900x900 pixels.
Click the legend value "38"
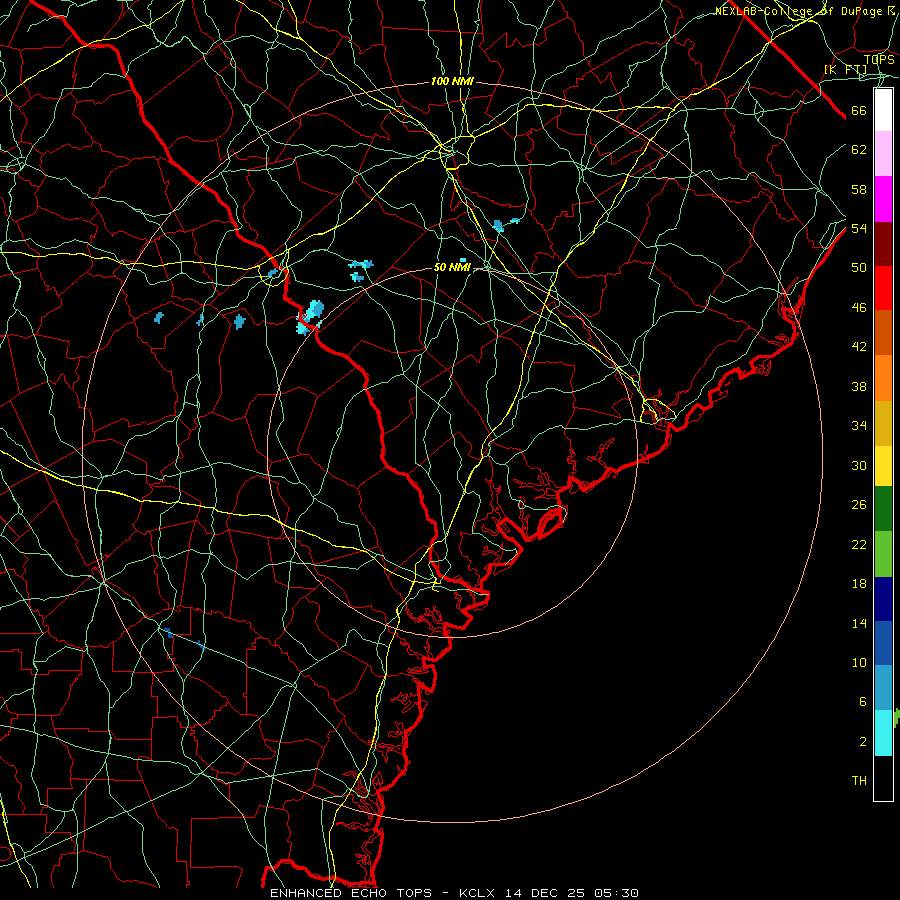(x=859, y=386)
